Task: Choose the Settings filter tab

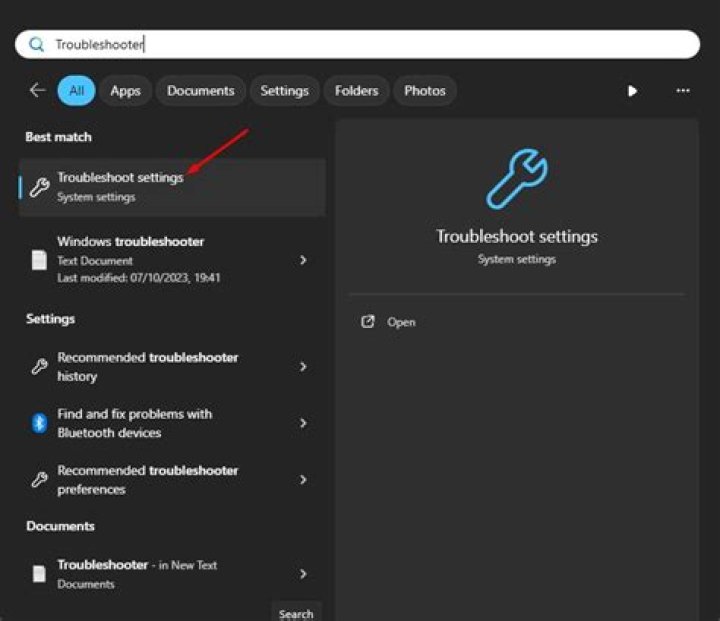Action: (x=285, y=90)
